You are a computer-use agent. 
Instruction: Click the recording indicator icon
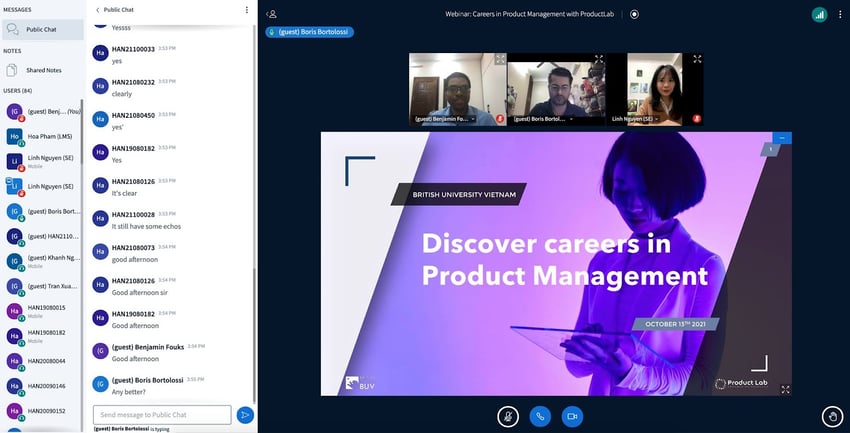(x=634, y=14)
